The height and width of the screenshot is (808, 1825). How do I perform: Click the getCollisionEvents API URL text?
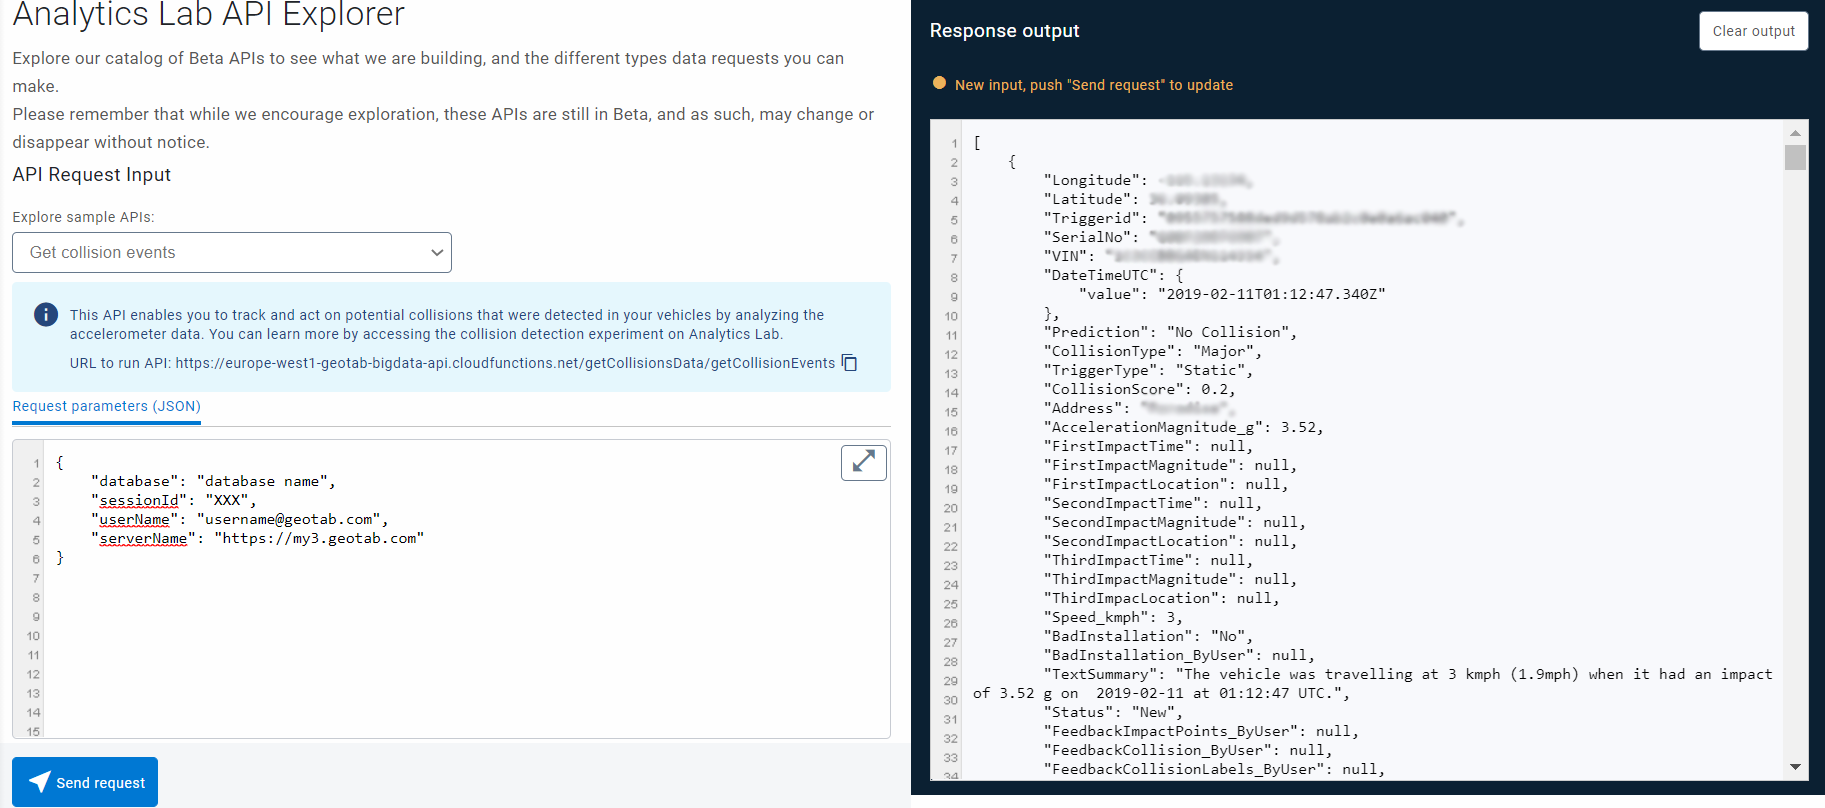[505, 363]
